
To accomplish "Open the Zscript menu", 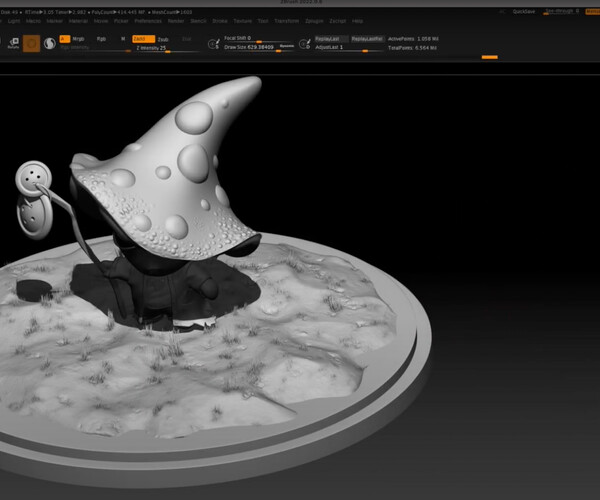I will coord(338,21).
